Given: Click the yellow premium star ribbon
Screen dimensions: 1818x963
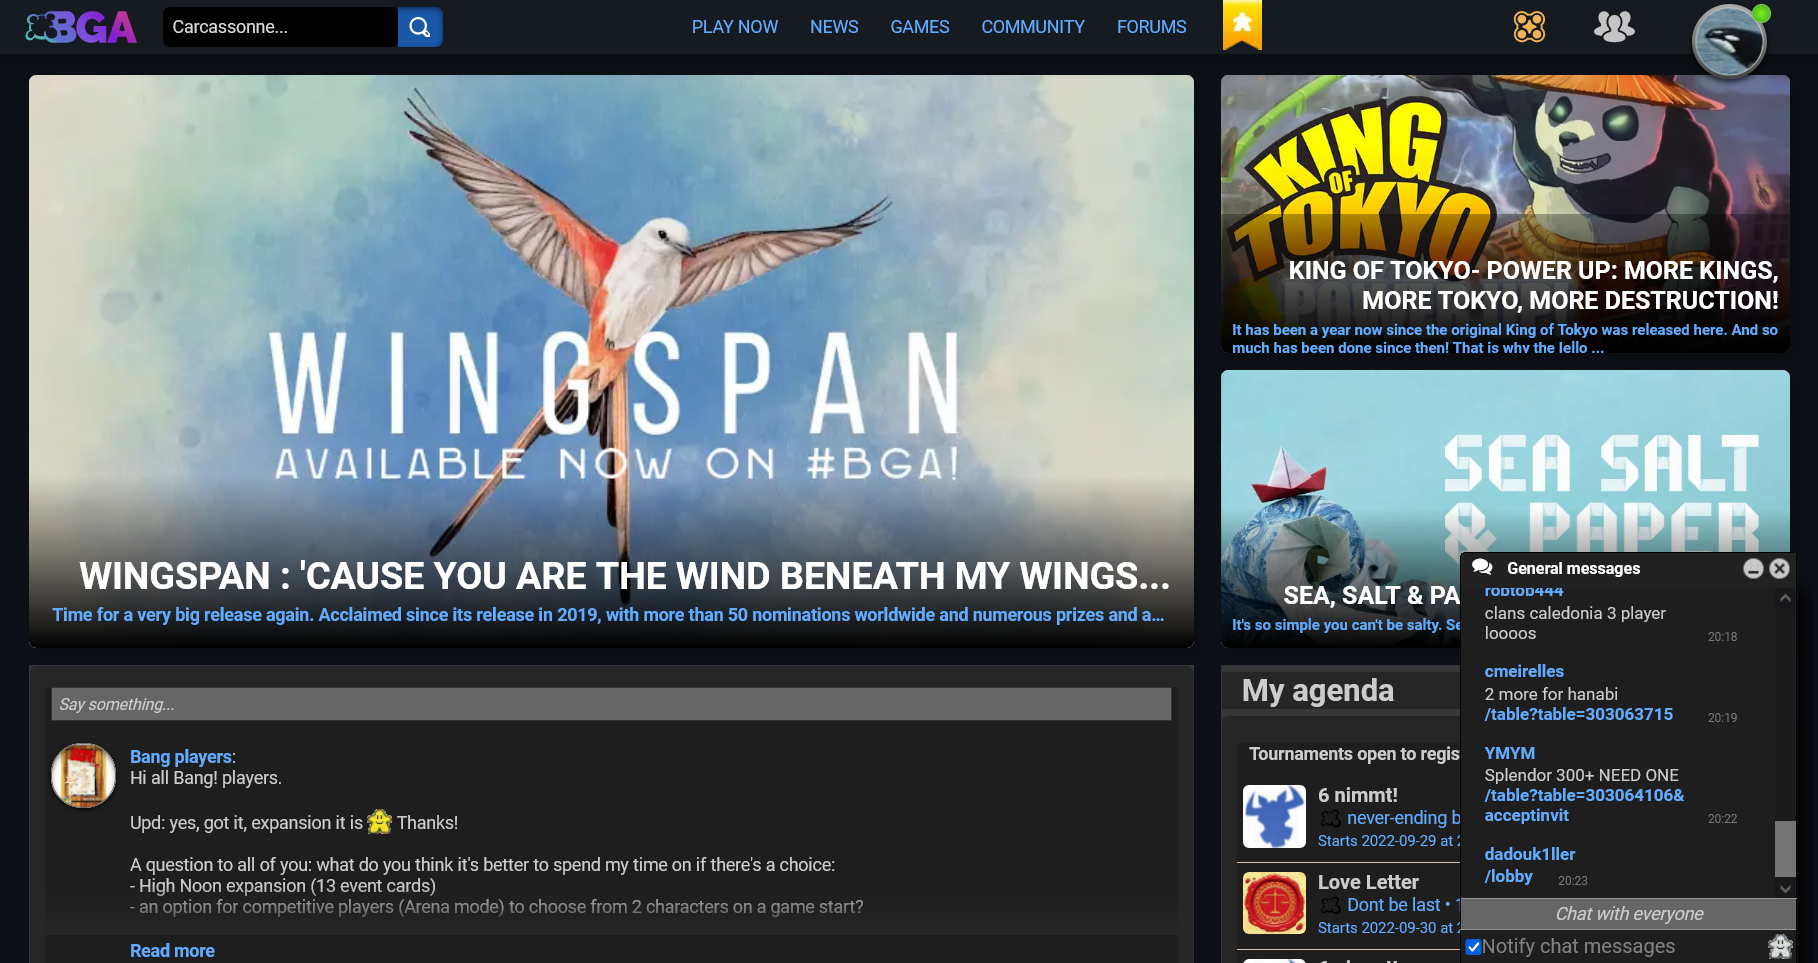Looking at the screenshot, I should pos(1242,24).
